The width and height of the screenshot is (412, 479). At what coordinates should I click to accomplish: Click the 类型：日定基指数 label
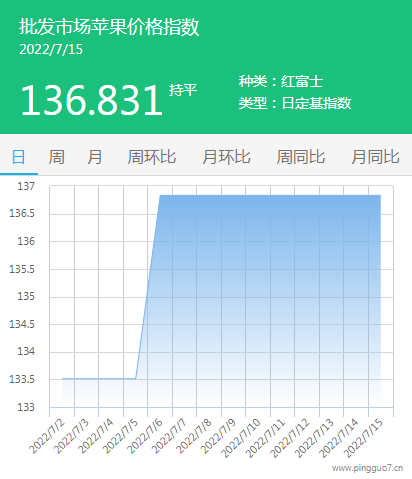(x=295, y=103)
